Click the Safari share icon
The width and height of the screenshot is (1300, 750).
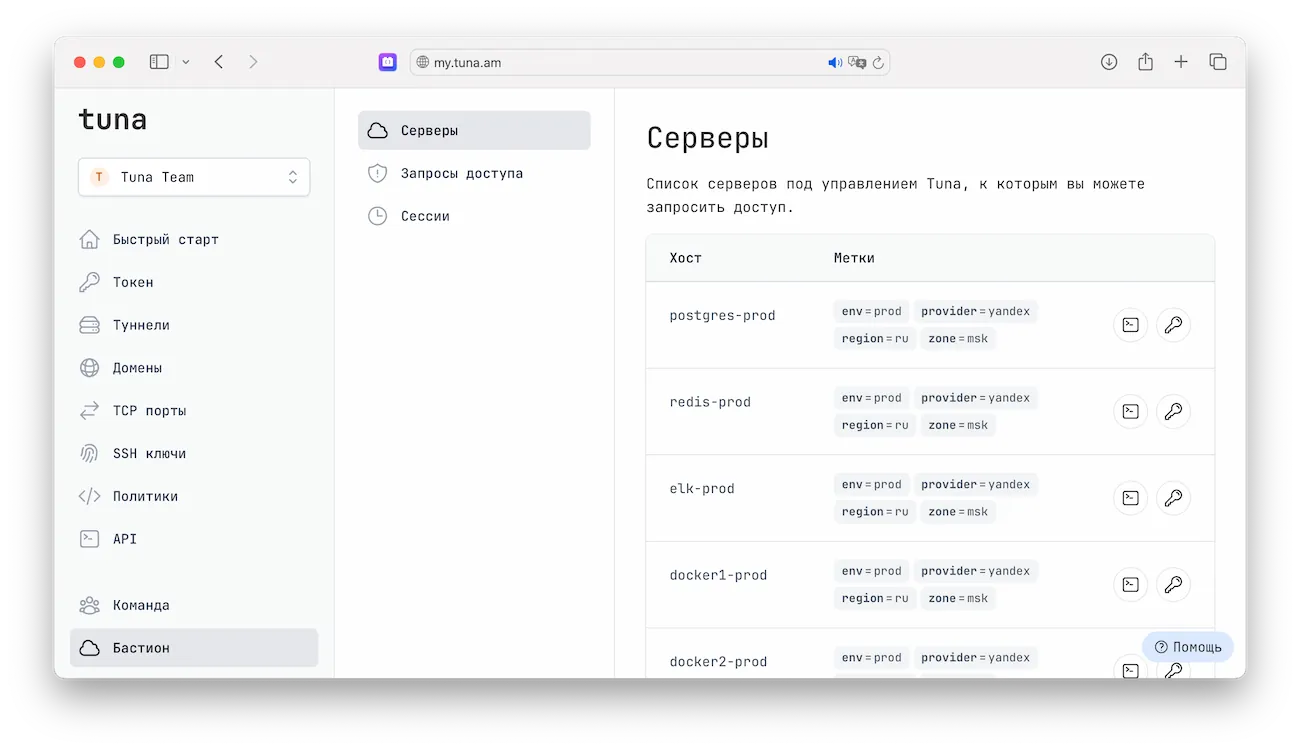coord(1145,62)
